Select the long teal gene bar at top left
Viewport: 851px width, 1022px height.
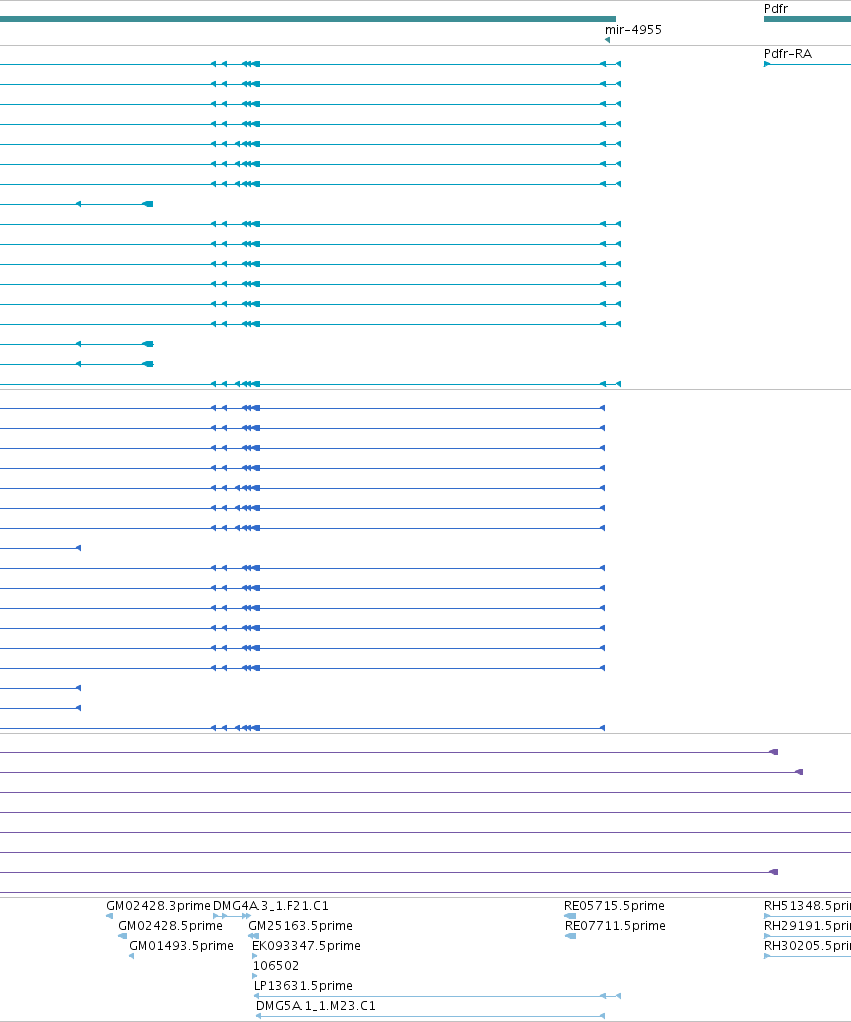(308, 19)
